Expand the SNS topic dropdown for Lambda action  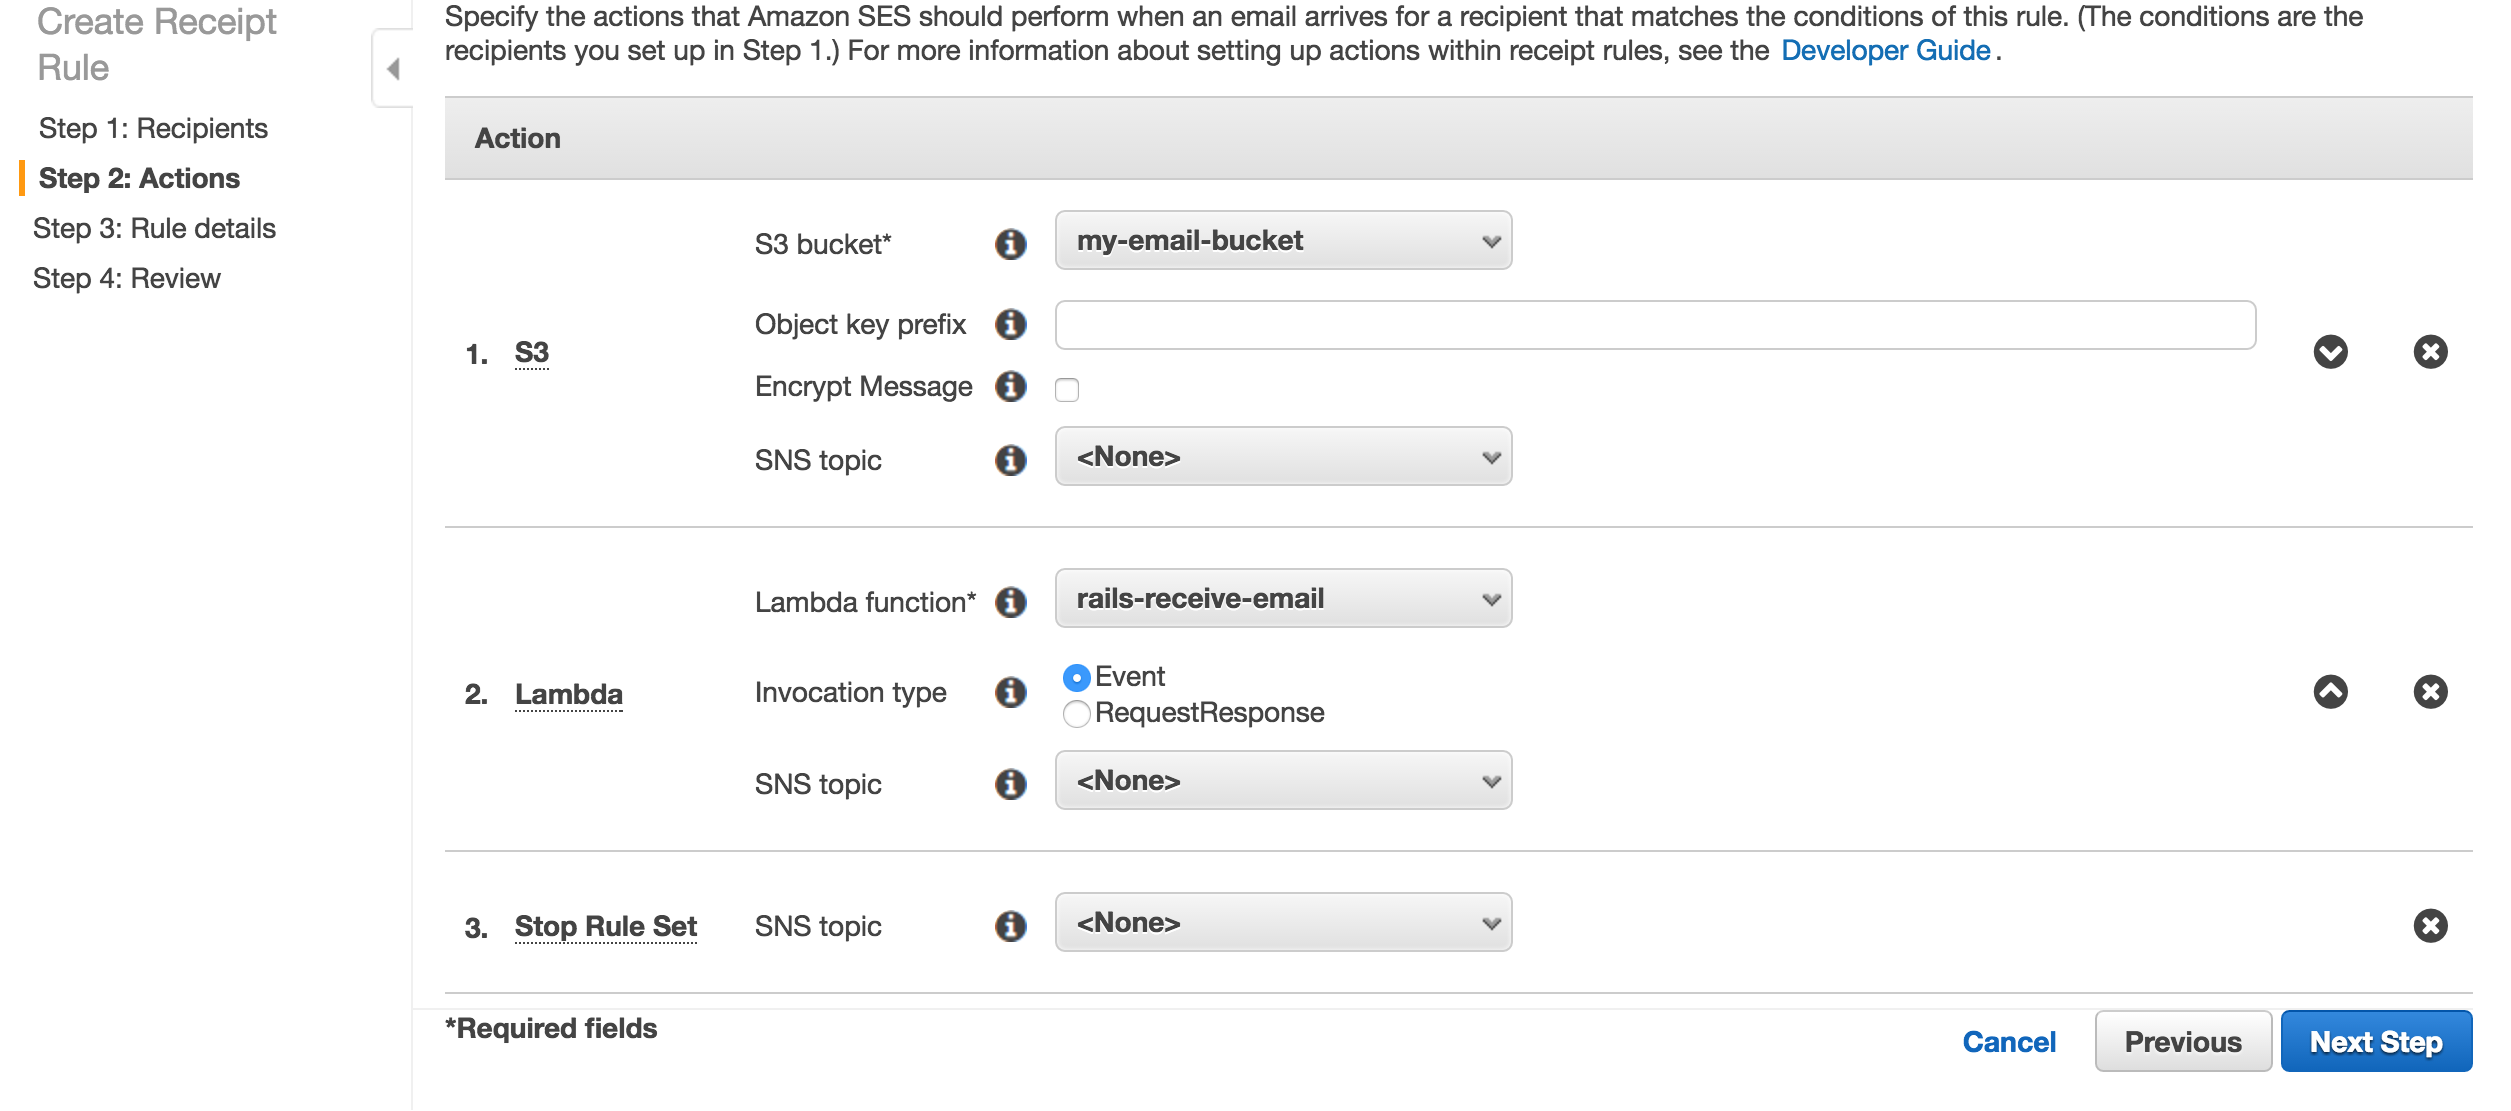click(1283, 783)
